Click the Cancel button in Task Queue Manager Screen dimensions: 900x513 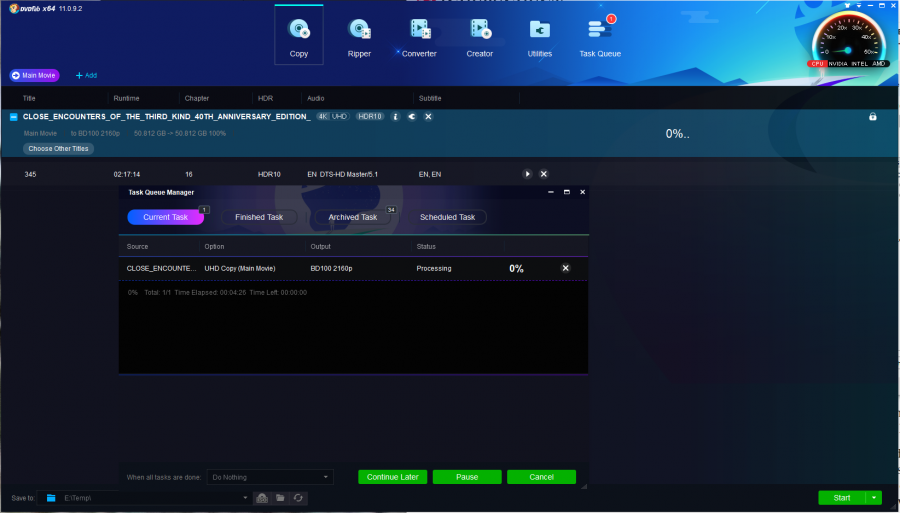[541, 477]
